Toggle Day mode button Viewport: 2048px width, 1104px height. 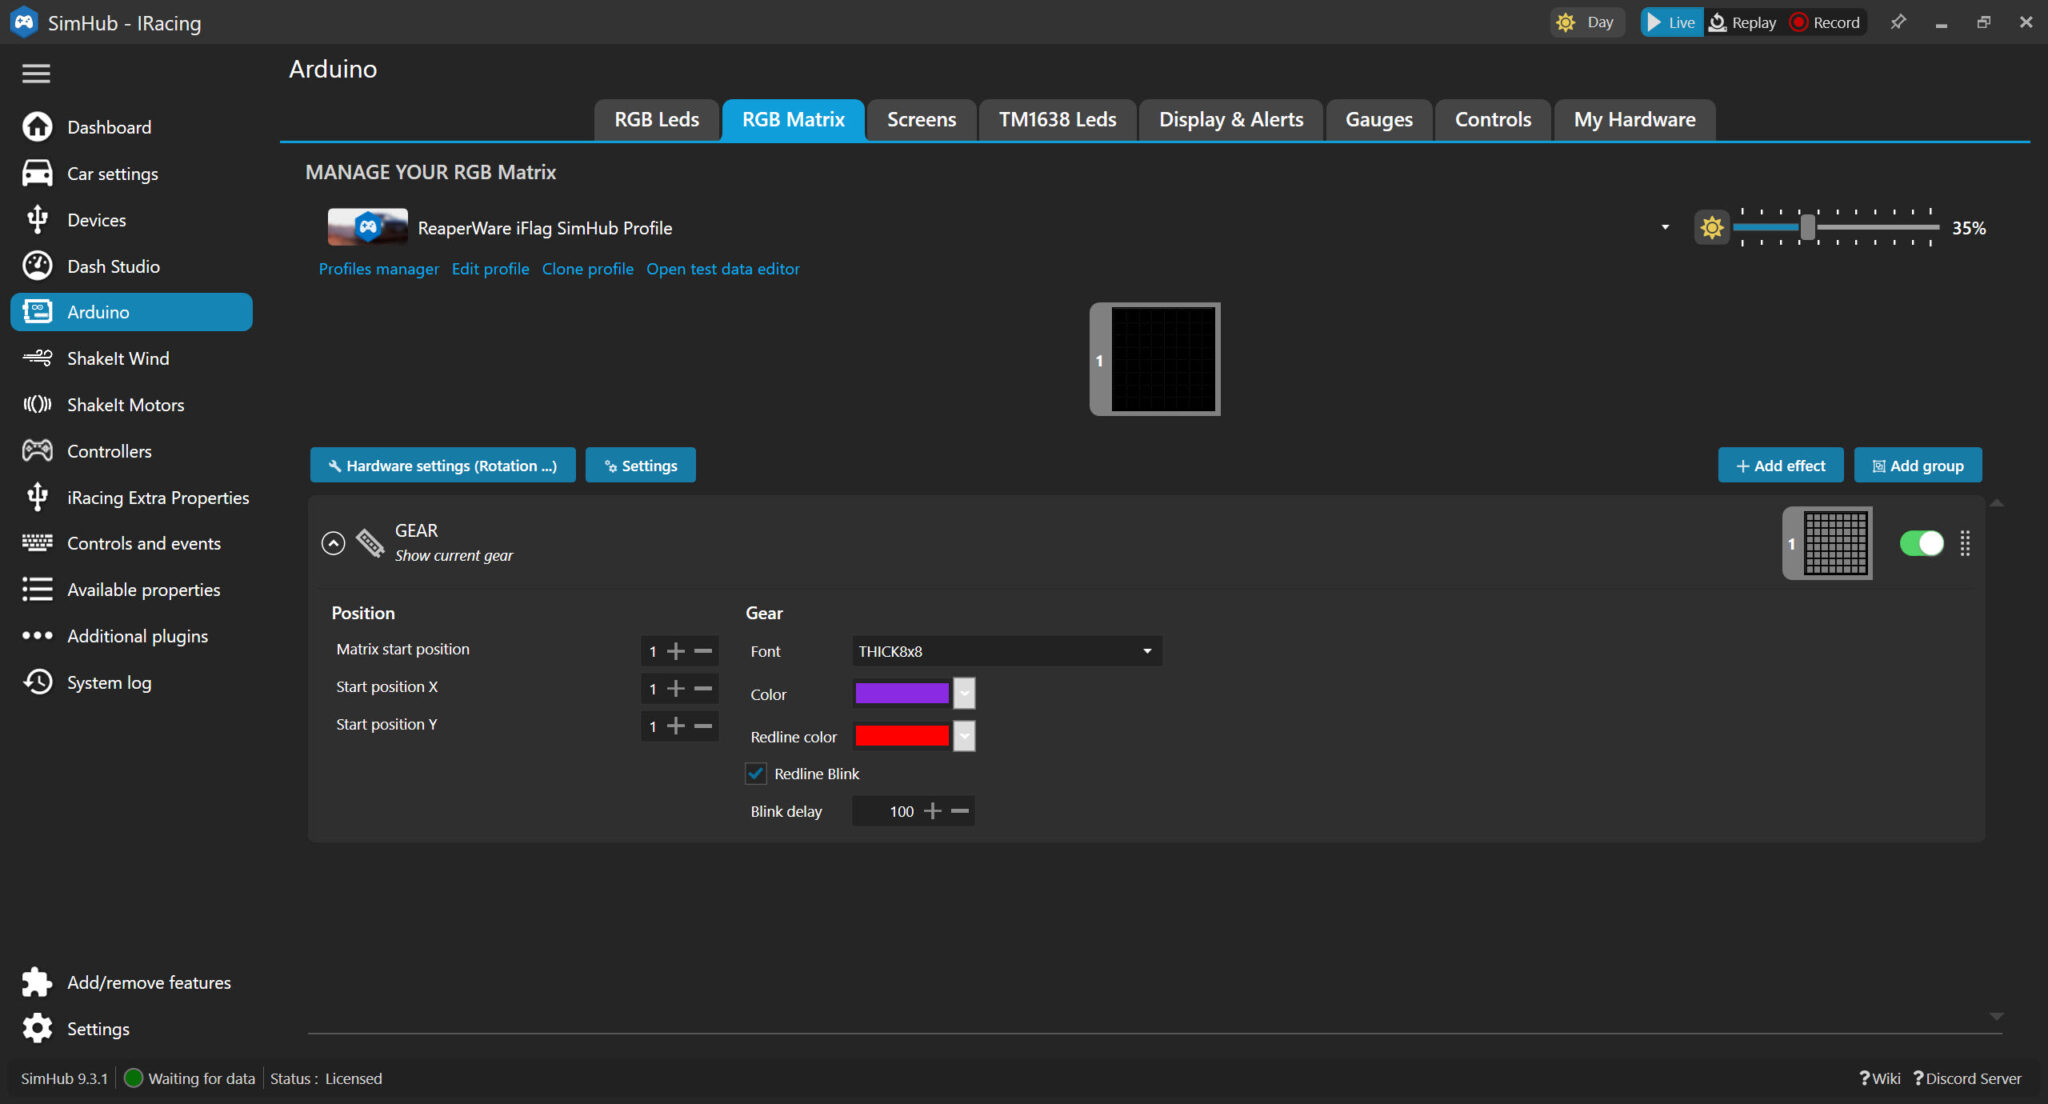pos(1587,22)
